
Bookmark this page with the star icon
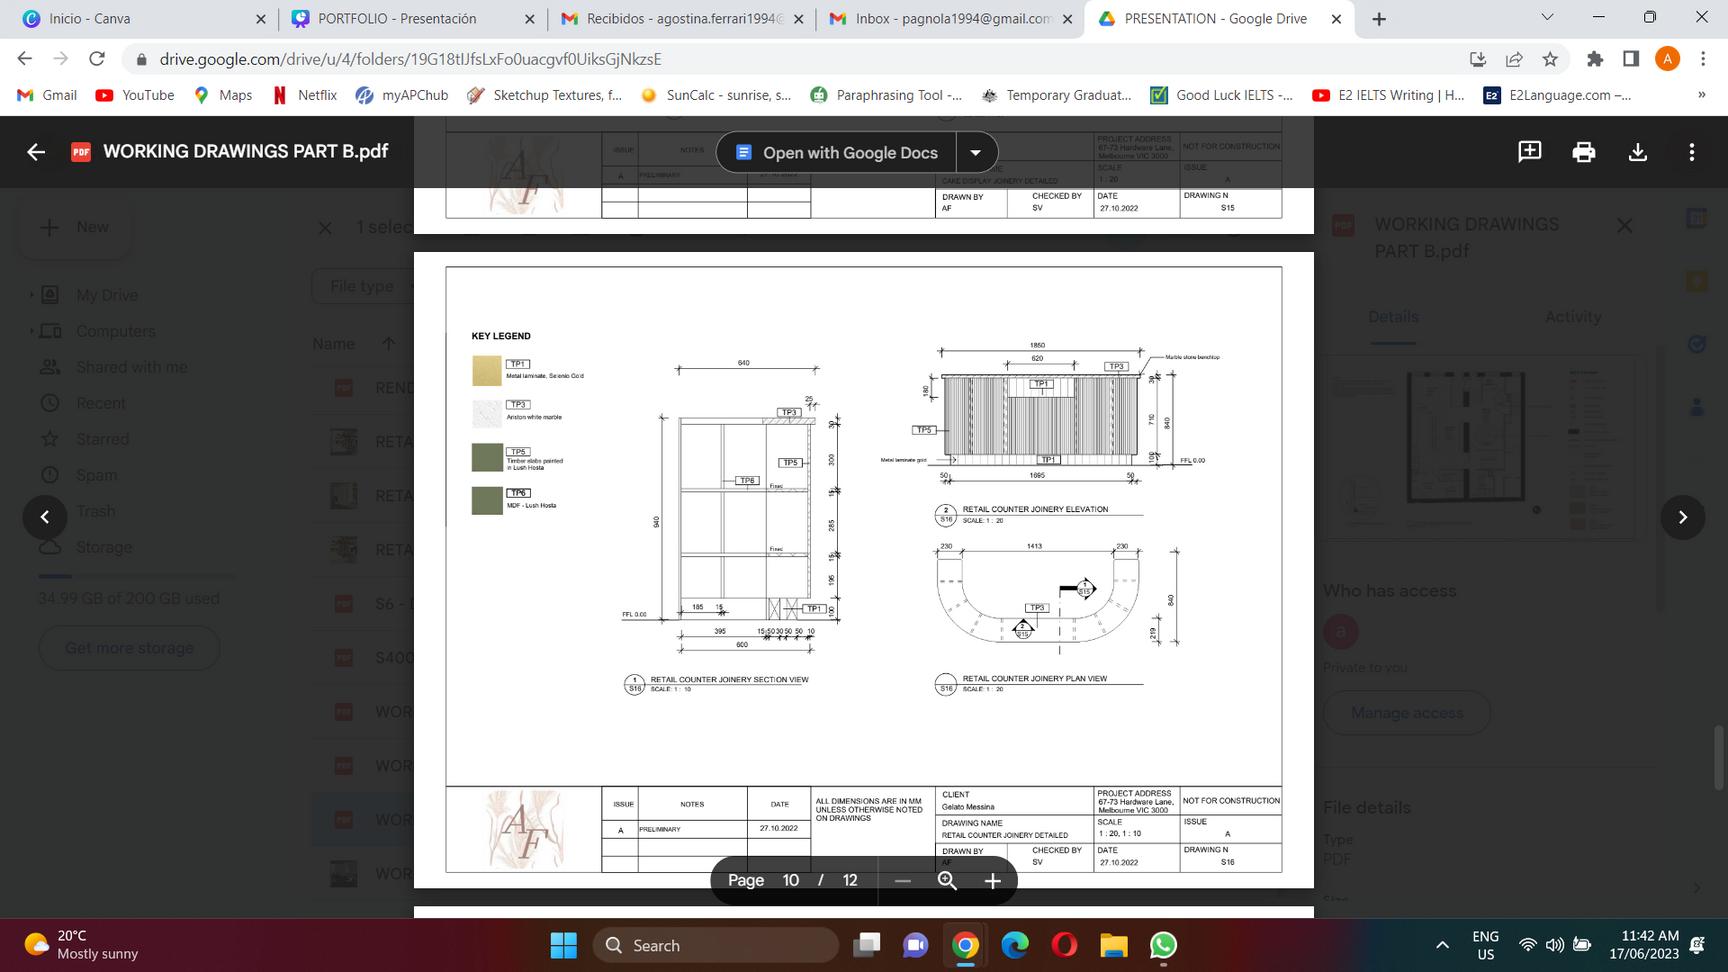point(1550,59)
